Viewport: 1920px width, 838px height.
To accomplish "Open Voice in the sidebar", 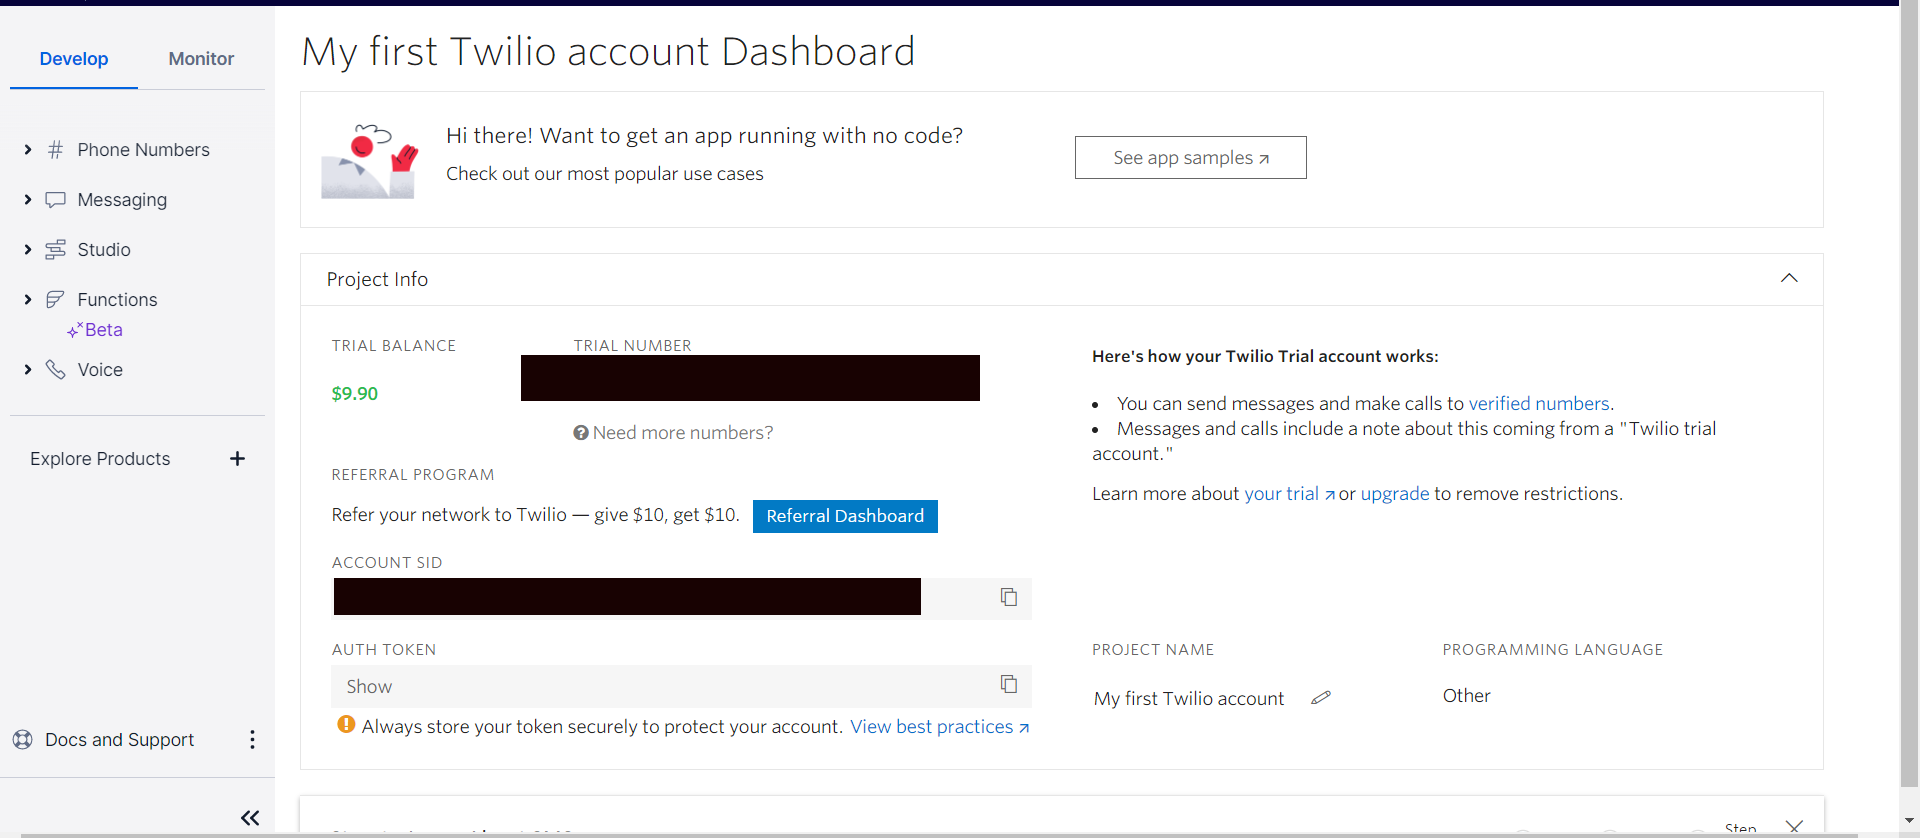I will click(x=100, y=370).
